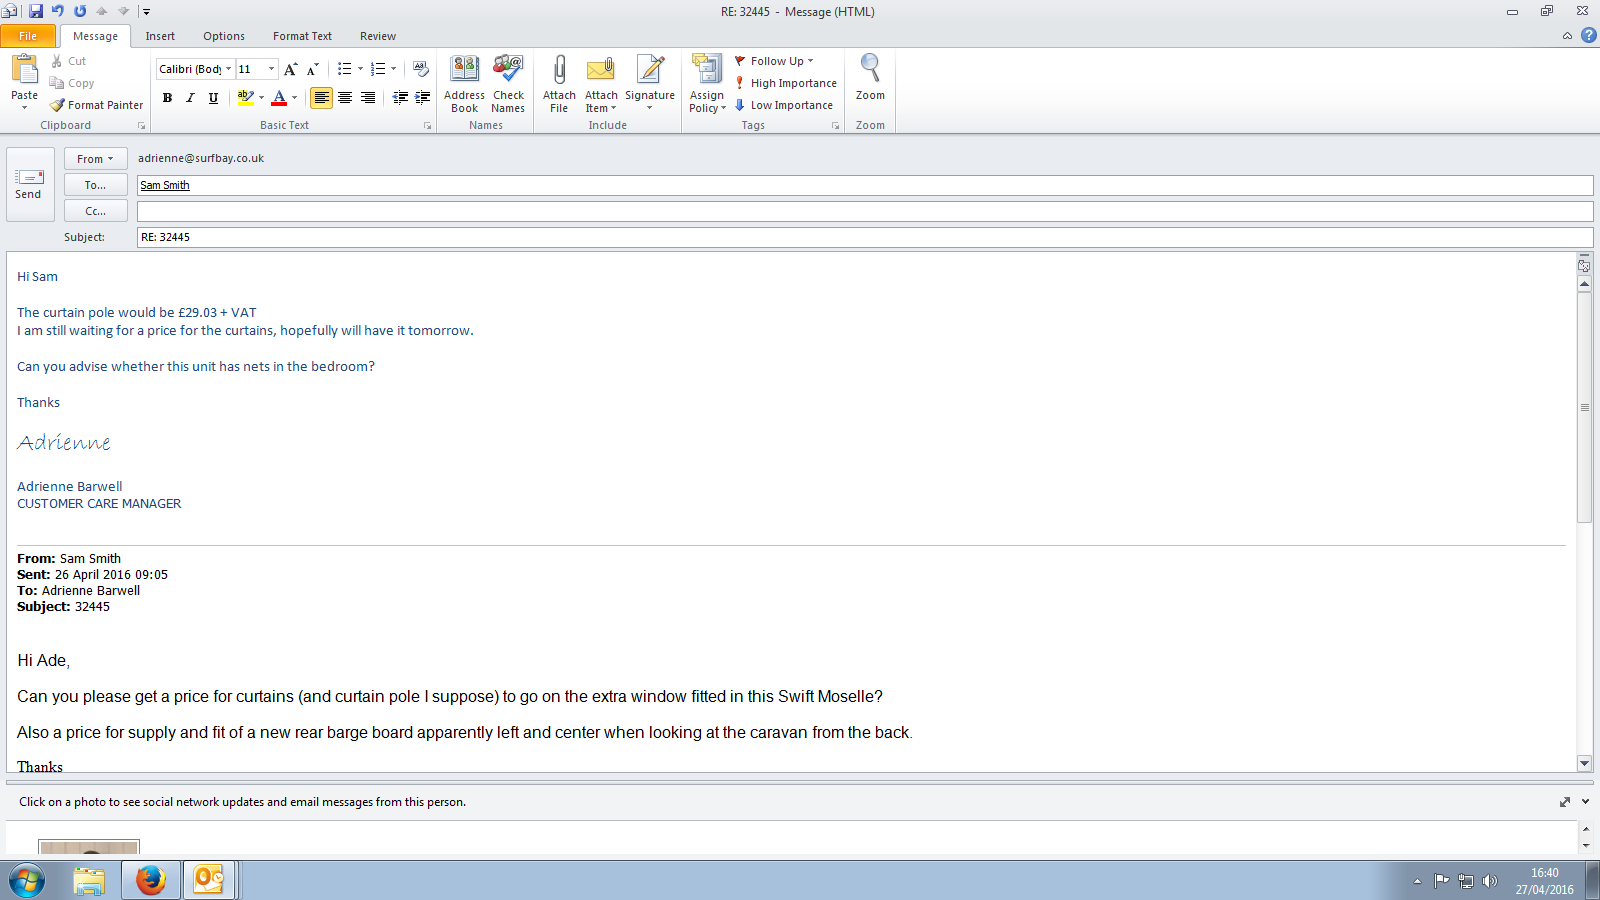Open Outlook Help question mark
1600x900 pixels.
(1589, 35)
